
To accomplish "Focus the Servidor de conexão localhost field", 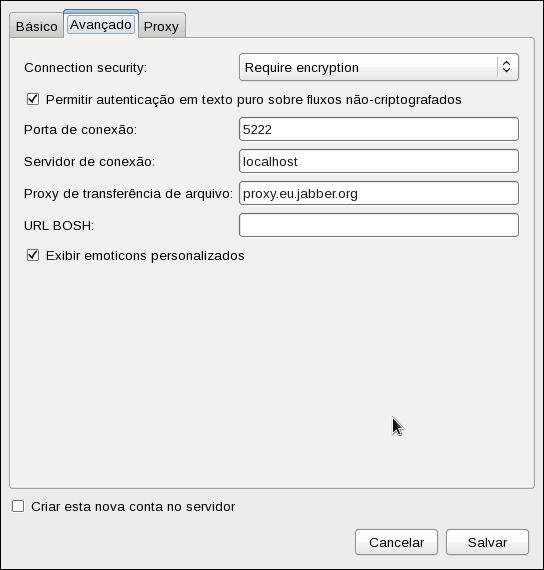I will tap(379, 161).
